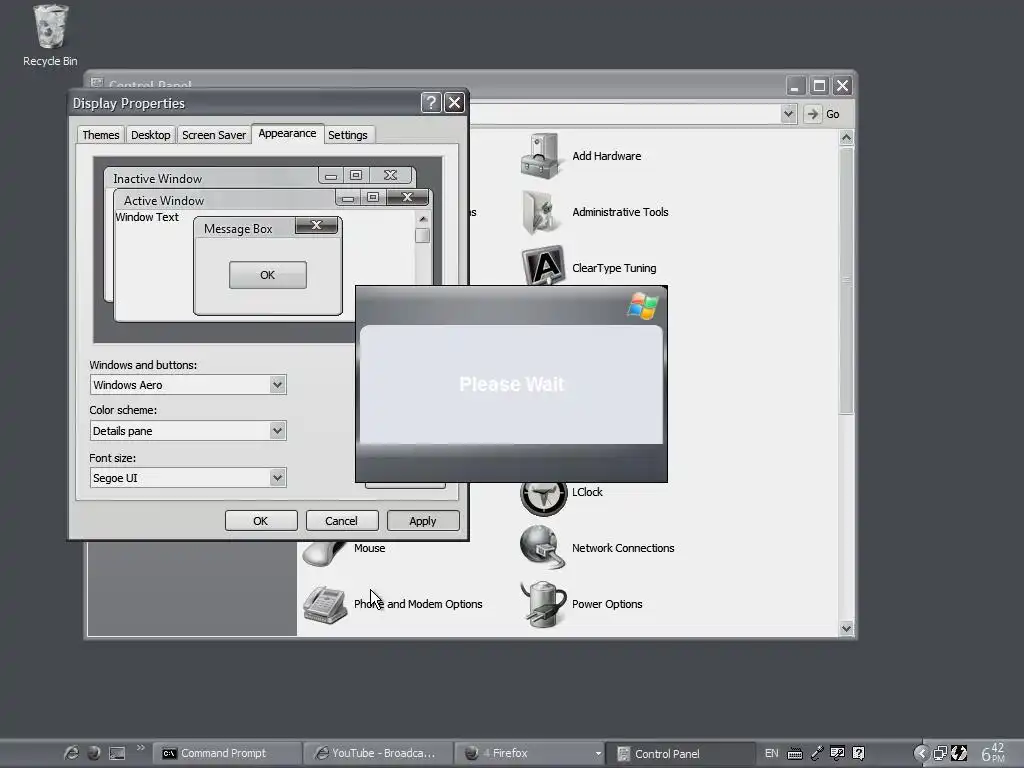This screenshot has height=768, width=1024.
Task: Open the Settings tab
Action: click(347, 135)
